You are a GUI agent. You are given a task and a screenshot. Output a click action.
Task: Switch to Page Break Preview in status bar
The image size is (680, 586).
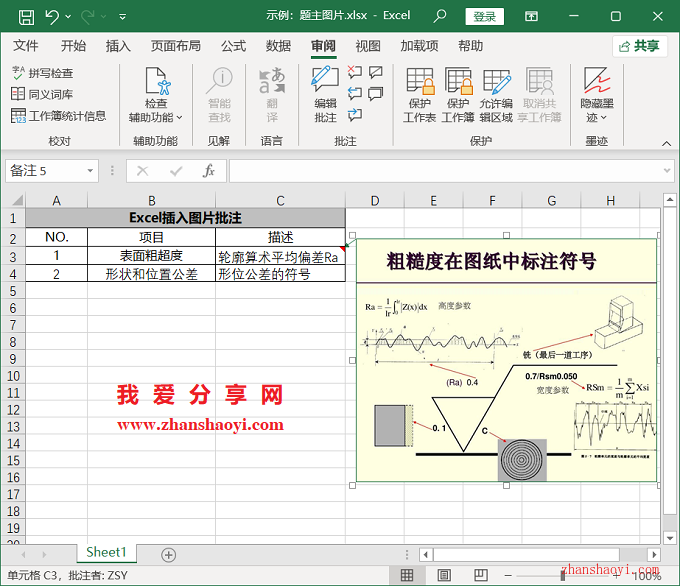[481, 575]
